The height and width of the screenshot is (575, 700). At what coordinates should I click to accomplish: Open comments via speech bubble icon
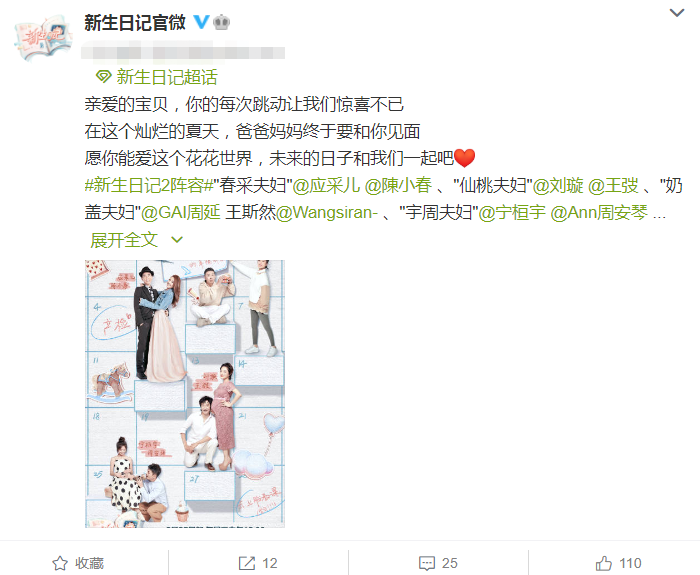coord(427,563)
